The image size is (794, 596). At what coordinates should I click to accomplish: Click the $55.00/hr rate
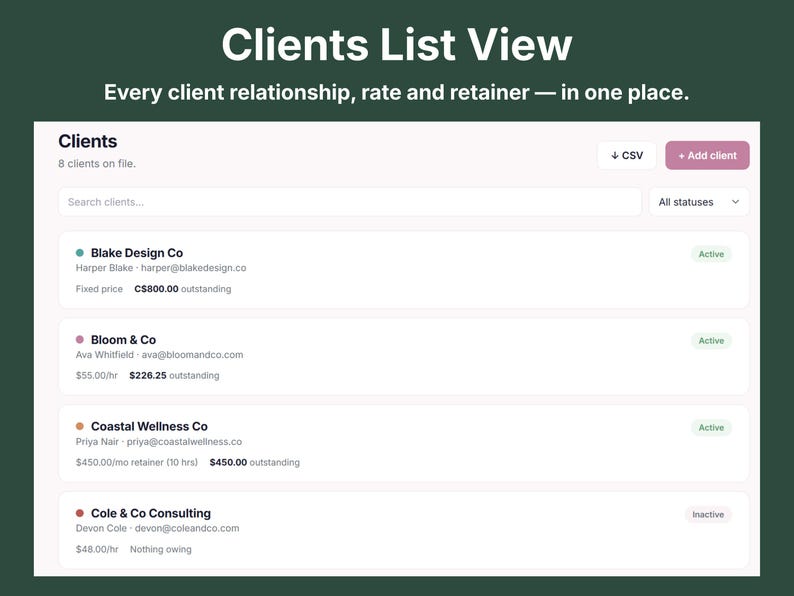[x=96, y=375]
